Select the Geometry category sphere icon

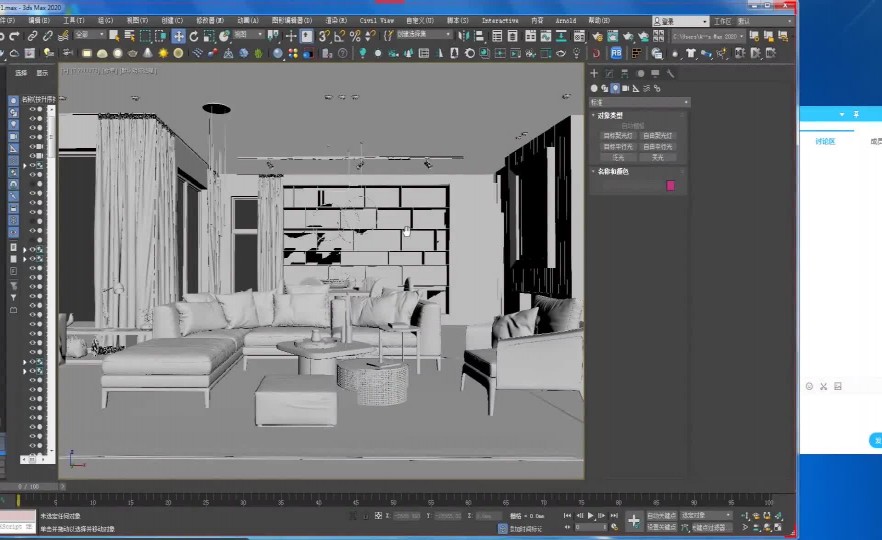pos(594,88)
